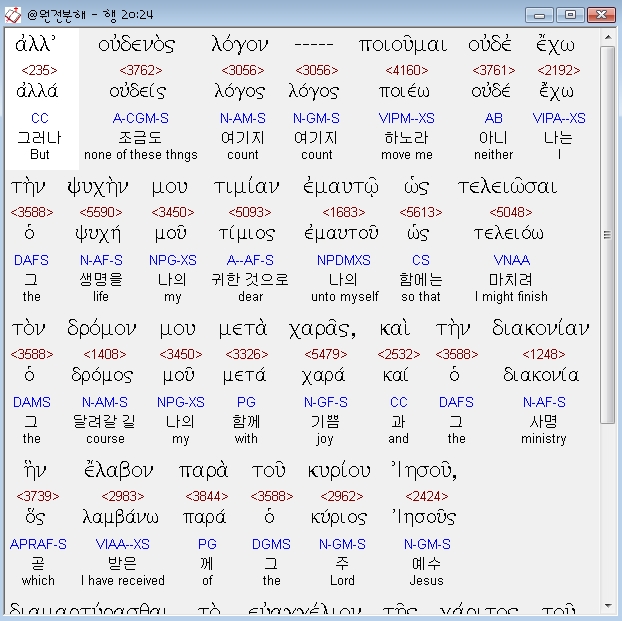Click Strong's number <3326>
This screenshot has height=621, width=622.
click(x=247, y=354)
